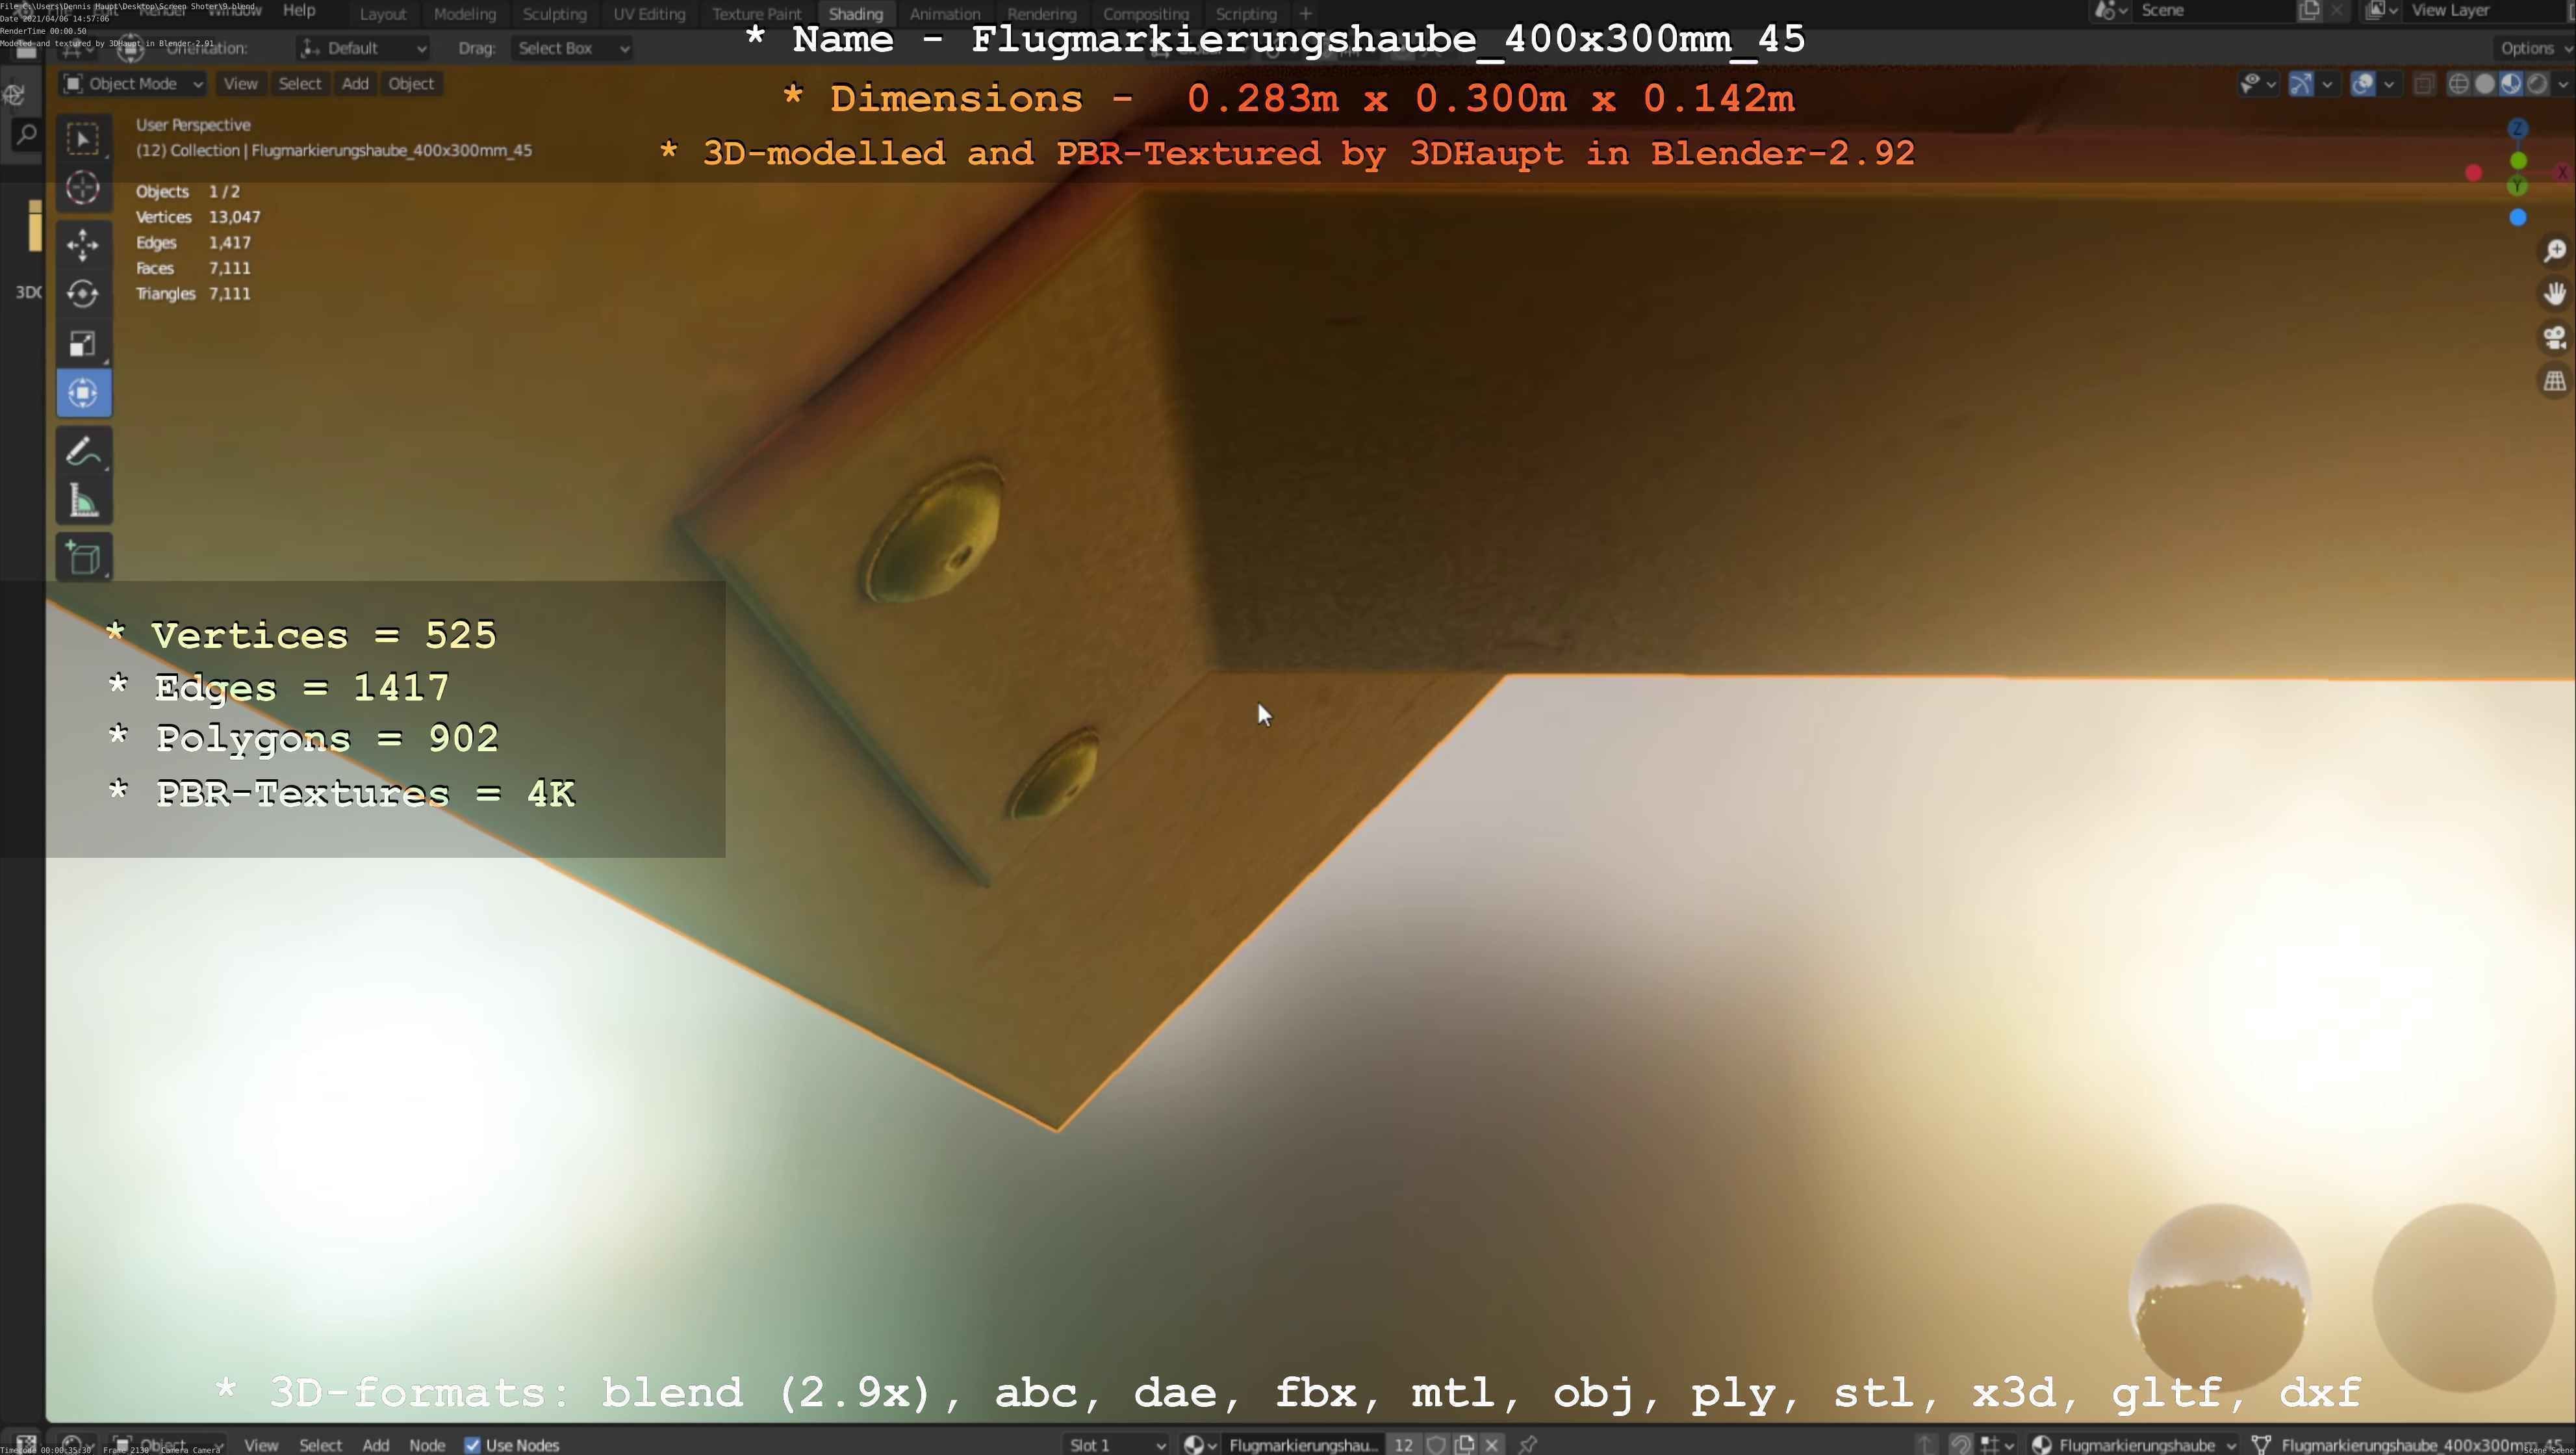Select the Add Cube tool
Screen dimensions: 2576x1455
point(83,558)
